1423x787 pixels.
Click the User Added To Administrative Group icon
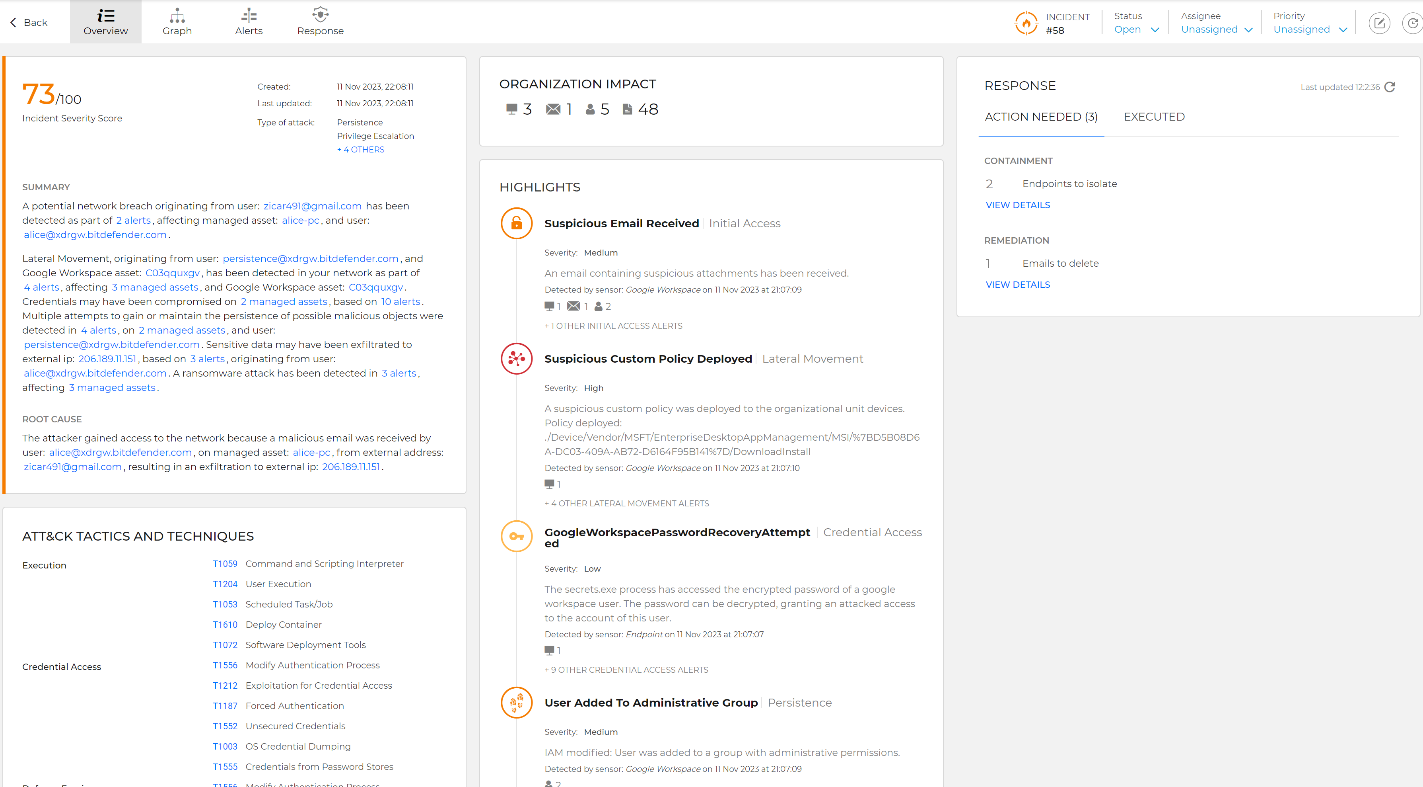516,704
